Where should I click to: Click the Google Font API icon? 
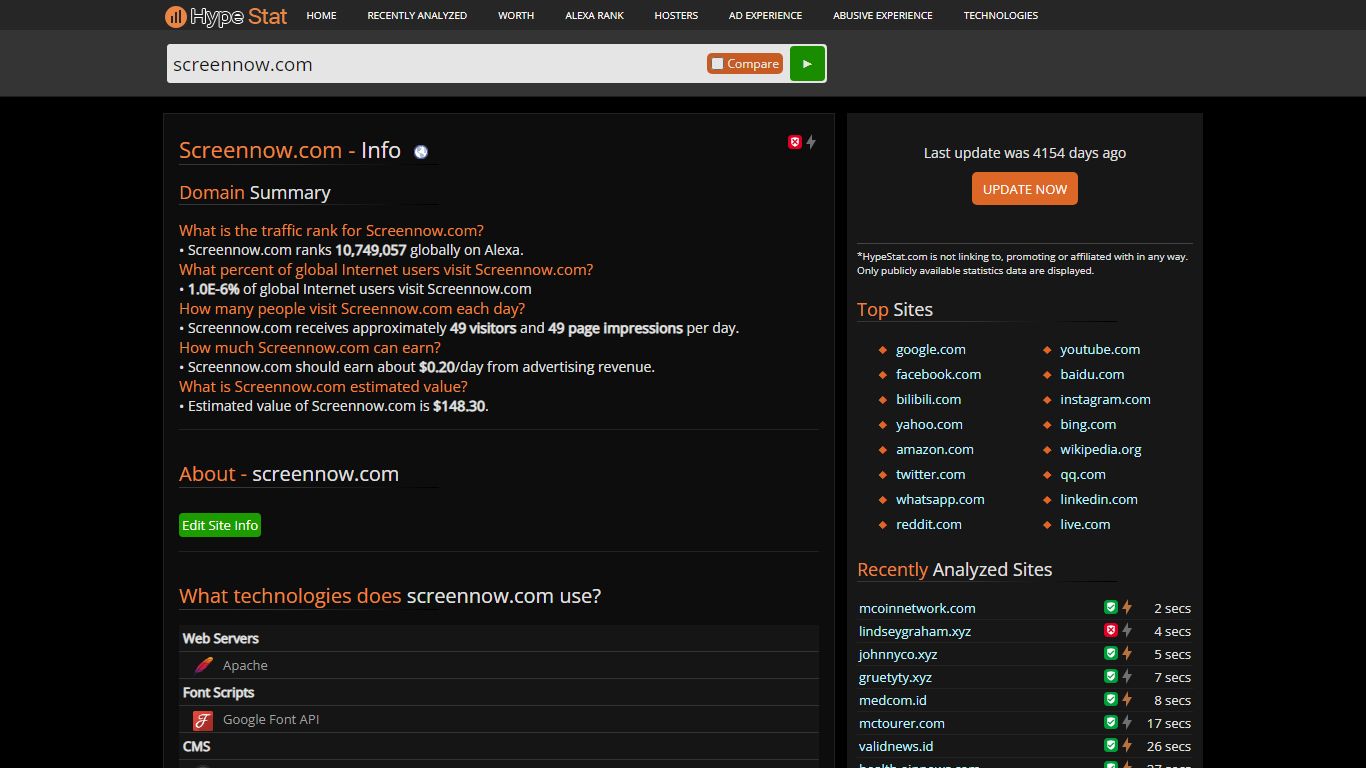point(203,720)
